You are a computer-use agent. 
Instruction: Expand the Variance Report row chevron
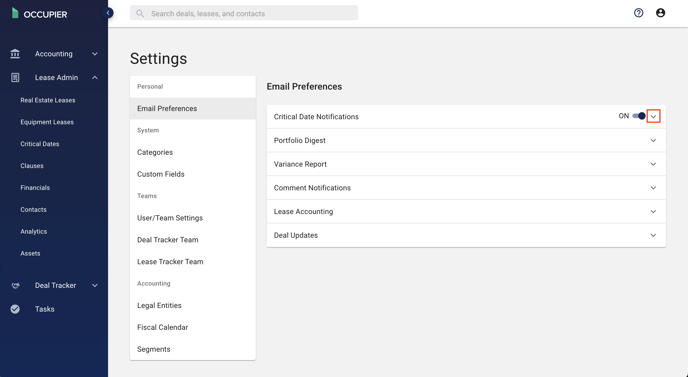click(653, 164)
